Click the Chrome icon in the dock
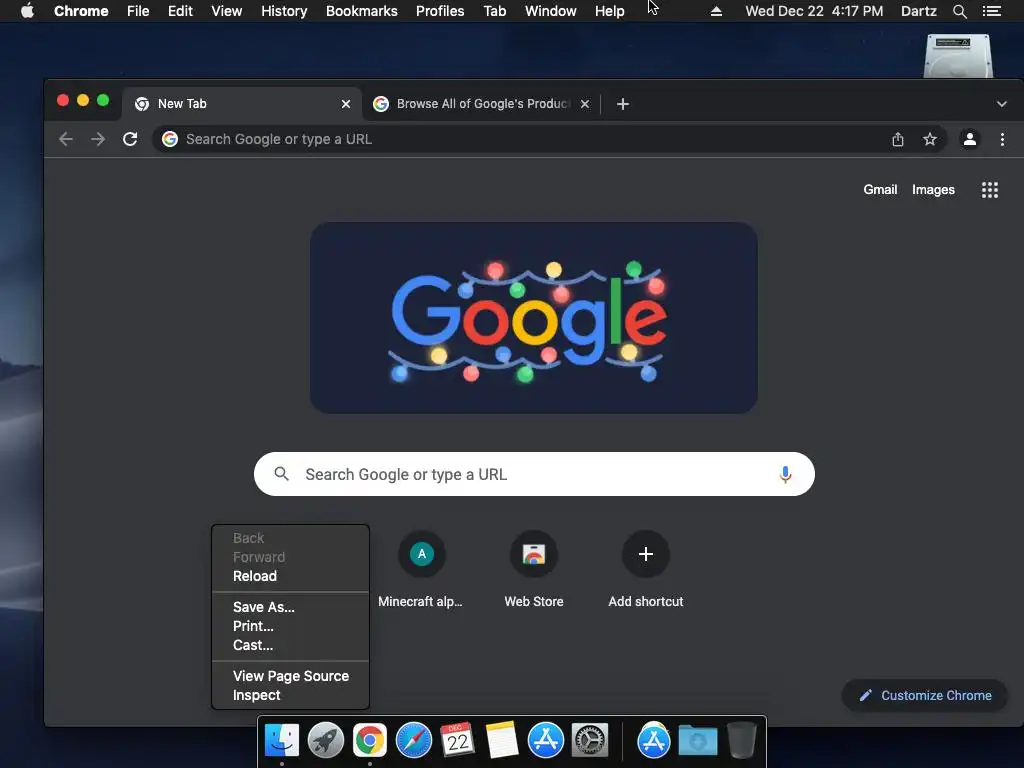 pos(370,741)
